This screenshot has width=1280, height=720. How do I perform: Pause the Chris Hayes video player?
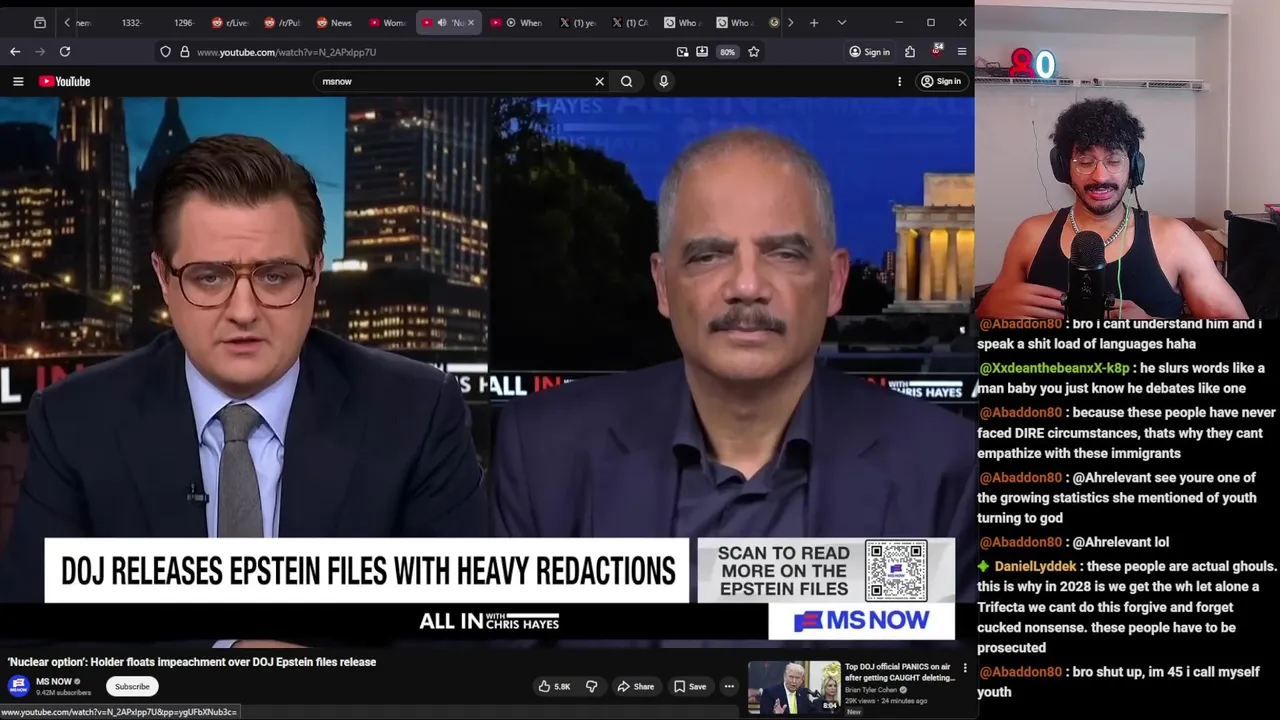pos(487,371)
